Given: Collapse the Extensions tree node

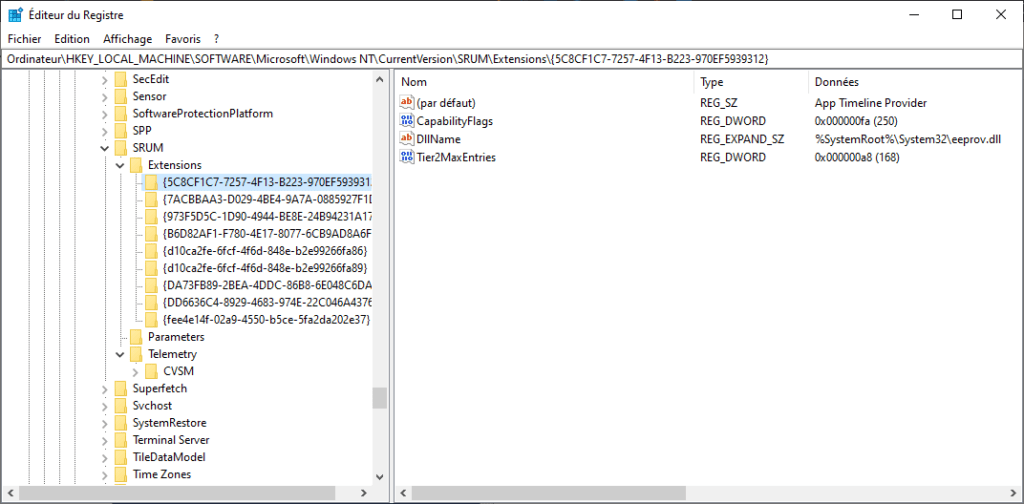Looking at the screenshot, I should point(121,165).
